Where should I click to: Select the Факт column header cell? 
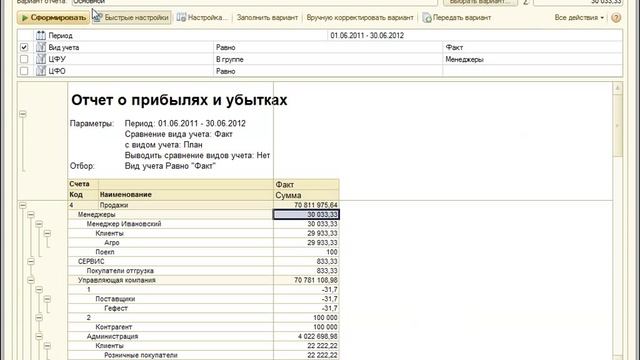pyautogui.click(x=306, y=184)
